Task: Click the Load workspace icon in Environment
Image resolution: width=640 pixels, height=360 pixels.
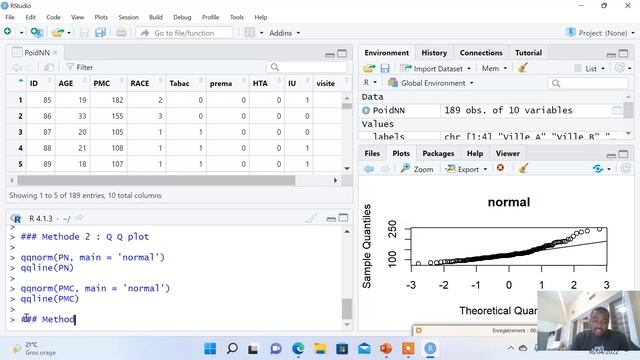Action: tap(369, 68)
